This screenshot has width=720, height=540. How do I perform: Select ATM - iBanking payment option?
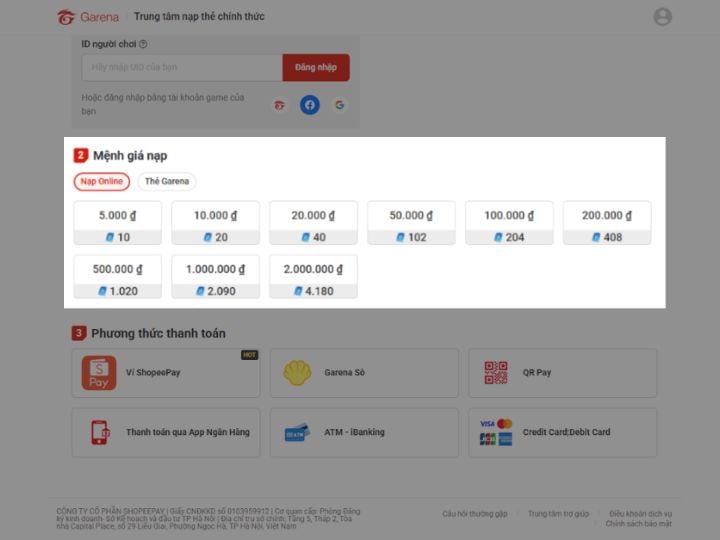(364, 433)
